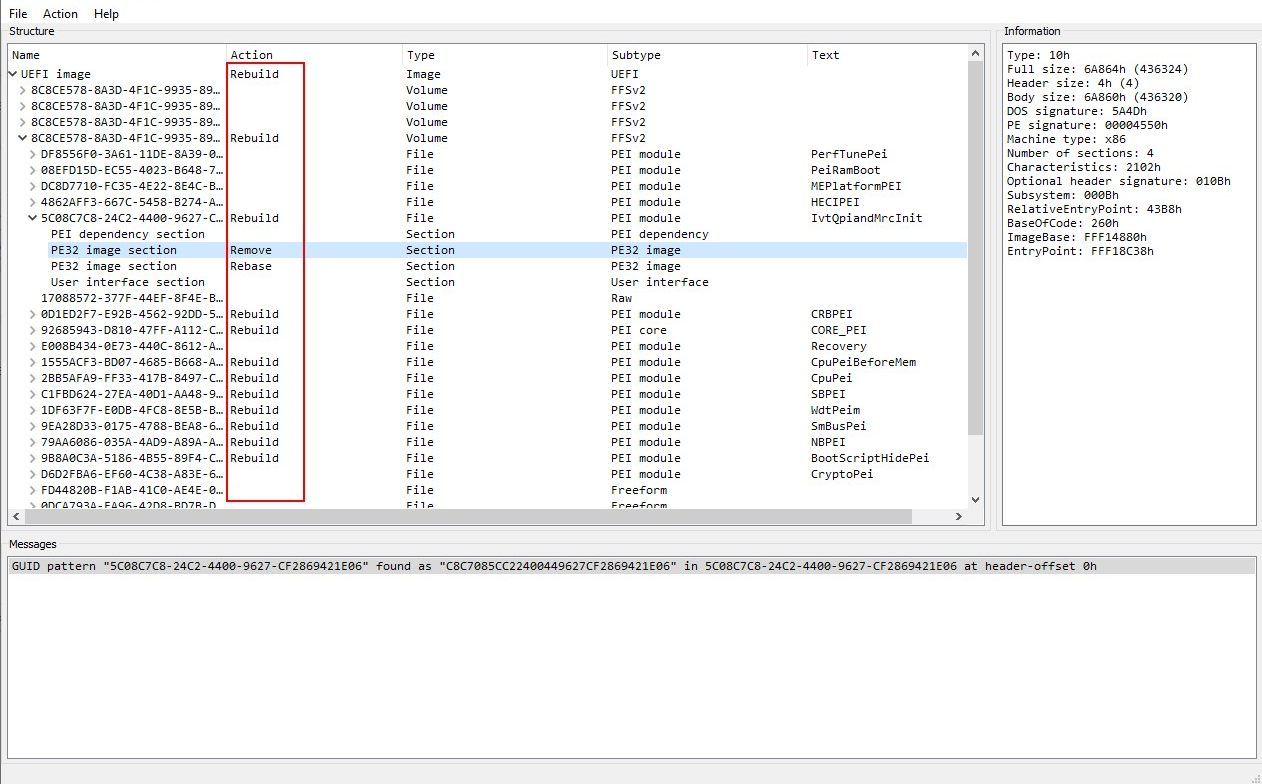The image size is (1262, 784).
Task: Expand the DF8556F0 PerfTunePei file
Action: pos(34,154)
